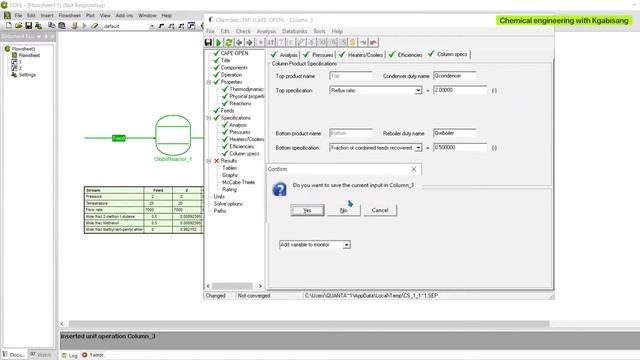Select the Feed stream label on flowsheet
The height and width of the screenshot is (360, 640).
[x=119, y=138]
